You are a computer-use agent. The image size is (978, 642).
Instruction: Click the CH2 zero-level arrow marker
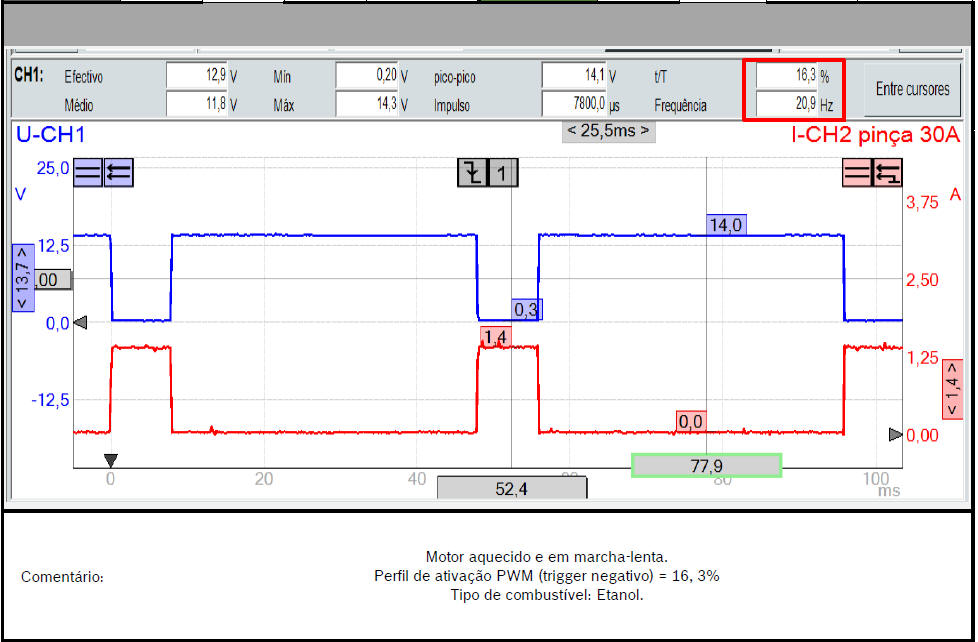[x=896, y=435]
